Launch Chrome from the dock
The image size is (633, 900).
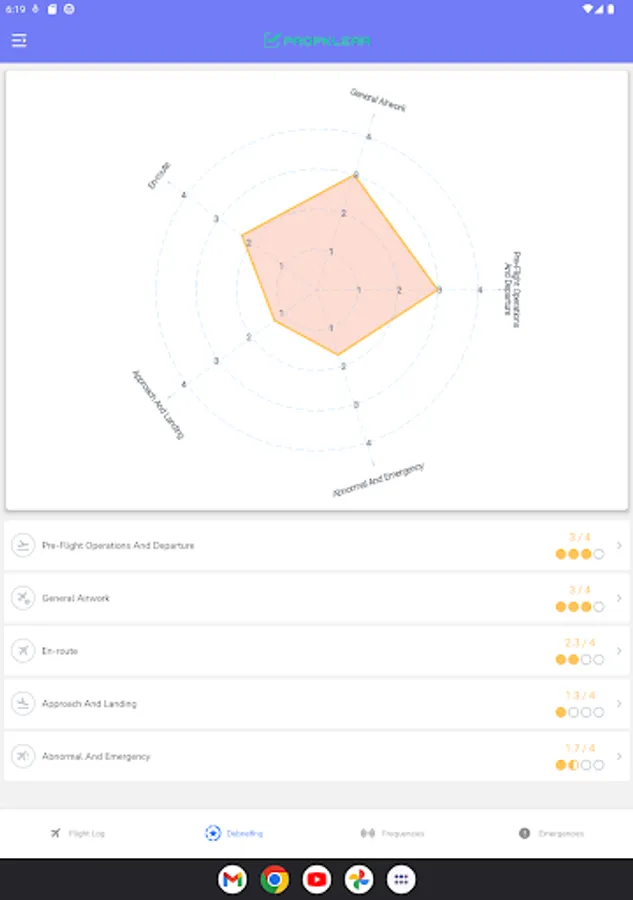[275, 880]
